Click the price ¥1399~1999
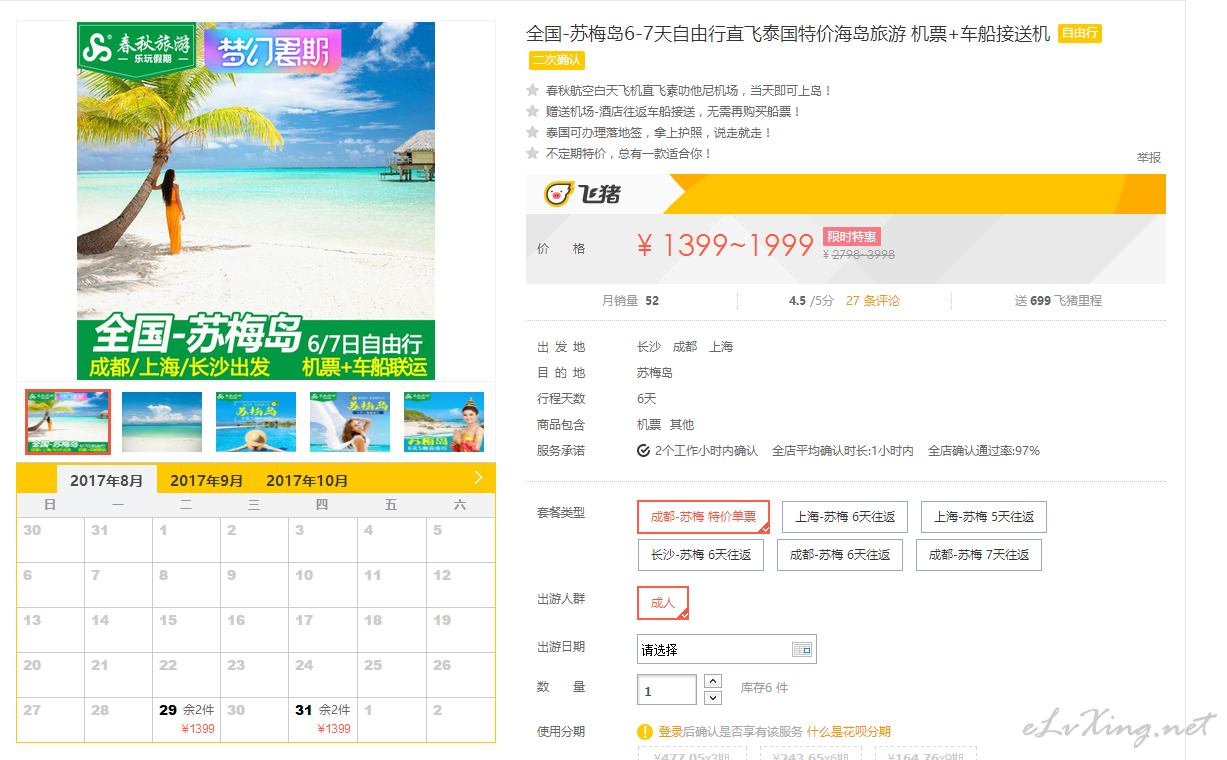1227x760 pixels. (725, 246)
